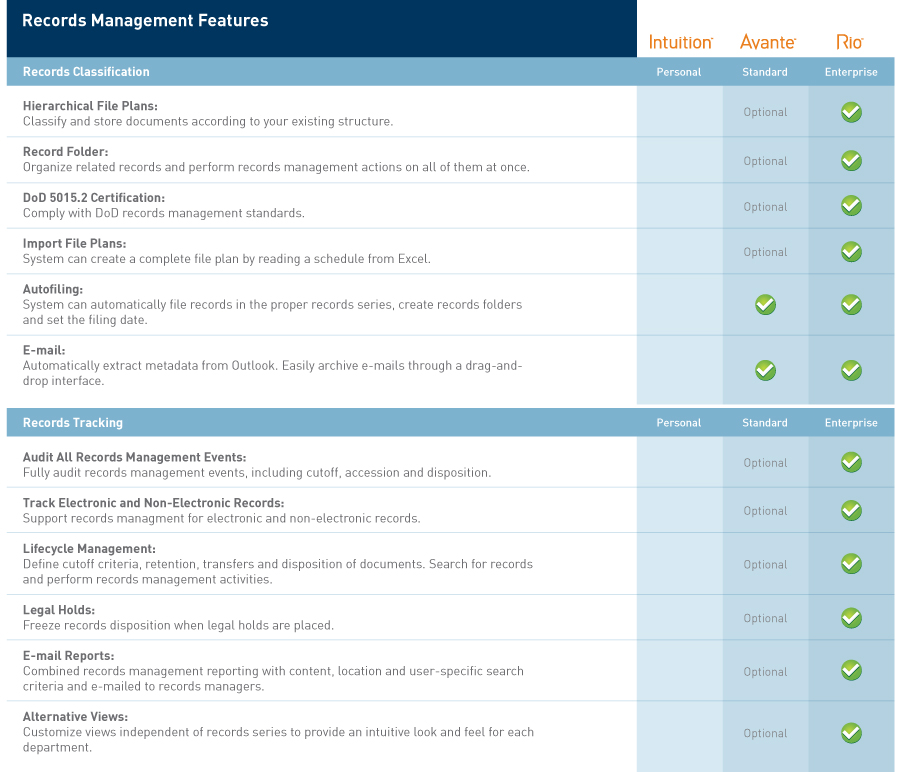Click 'Fully audit records management events' description
This screenshot has width=900, height=772.
point(257,473)
